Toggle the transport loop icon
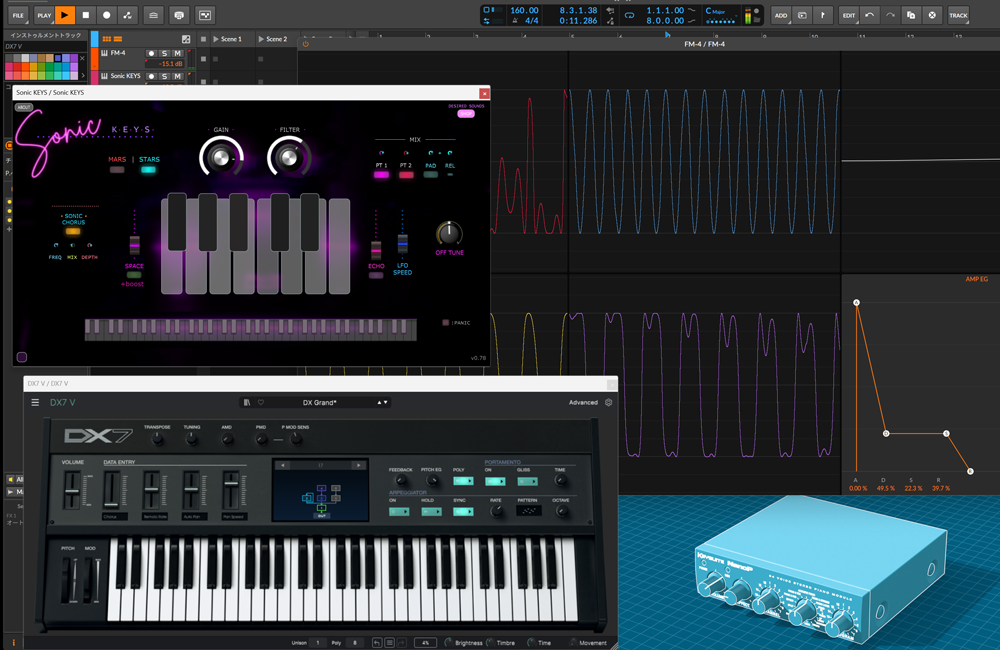 [x=629, y=15]
